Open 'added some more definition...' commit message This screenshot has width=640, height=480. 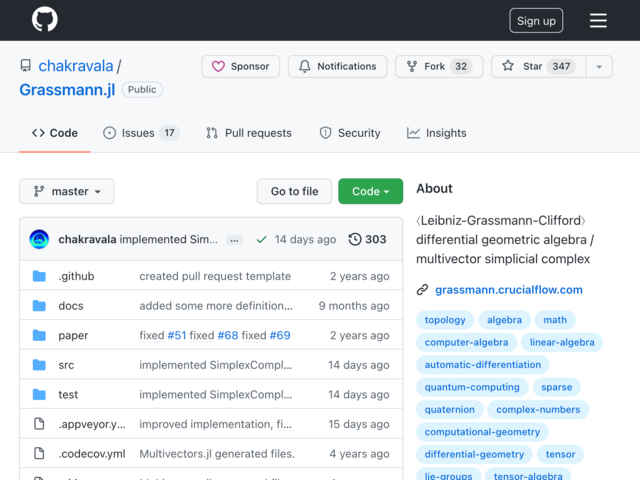click(216, 306)
